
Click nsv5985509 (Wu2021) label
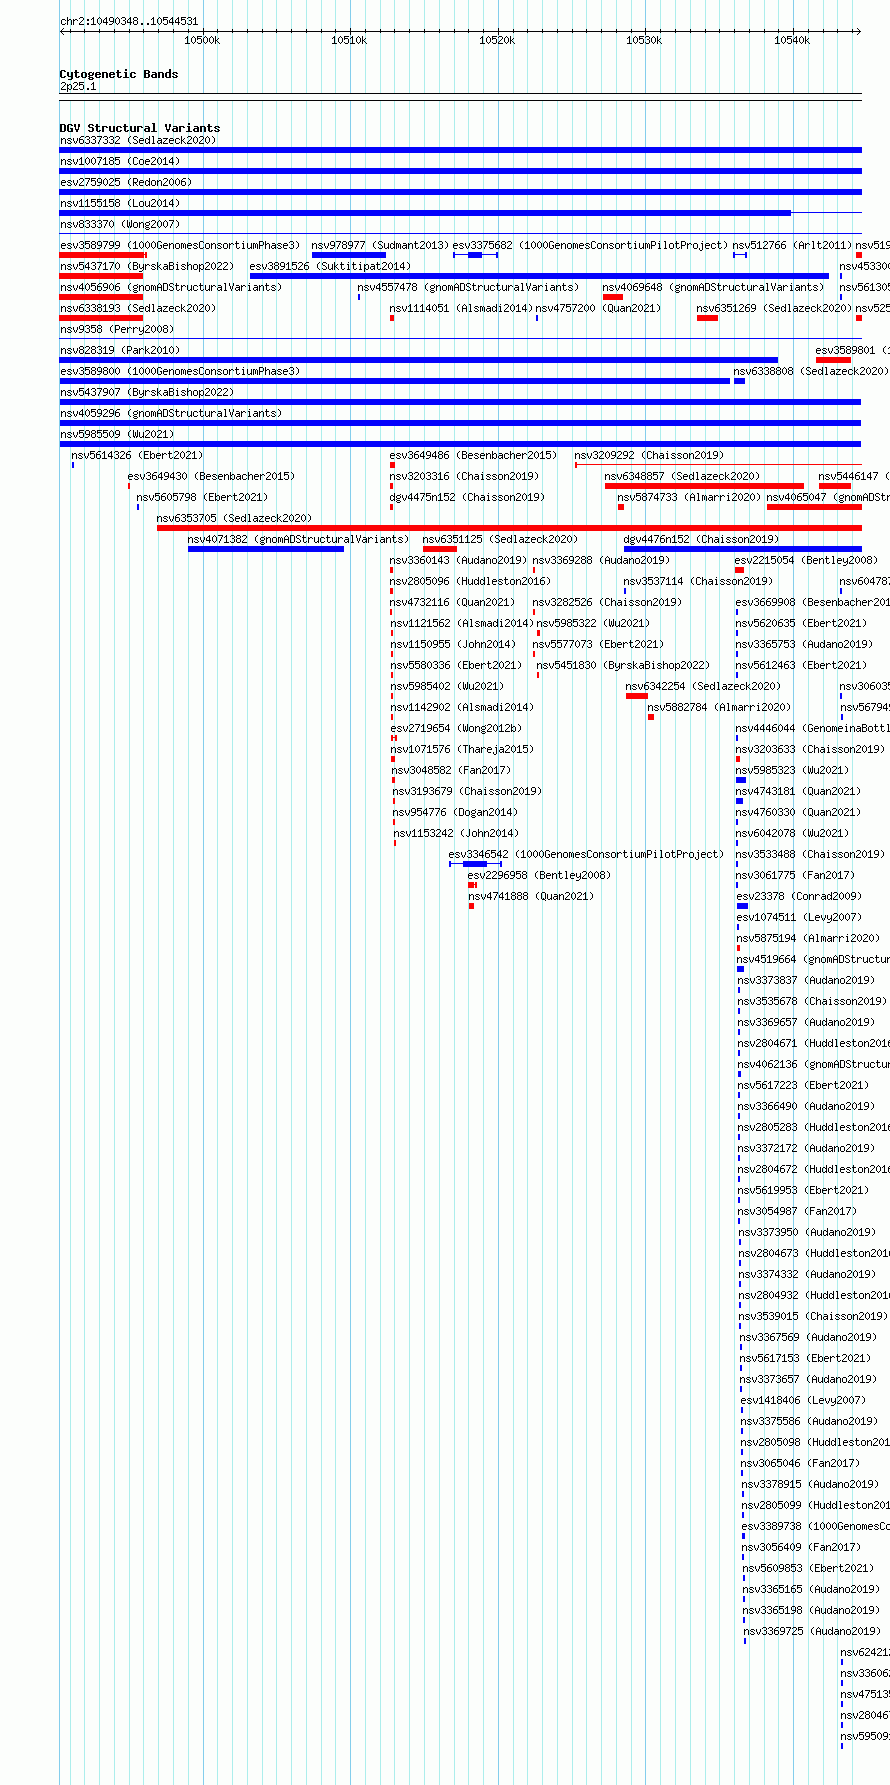(117, 435)
